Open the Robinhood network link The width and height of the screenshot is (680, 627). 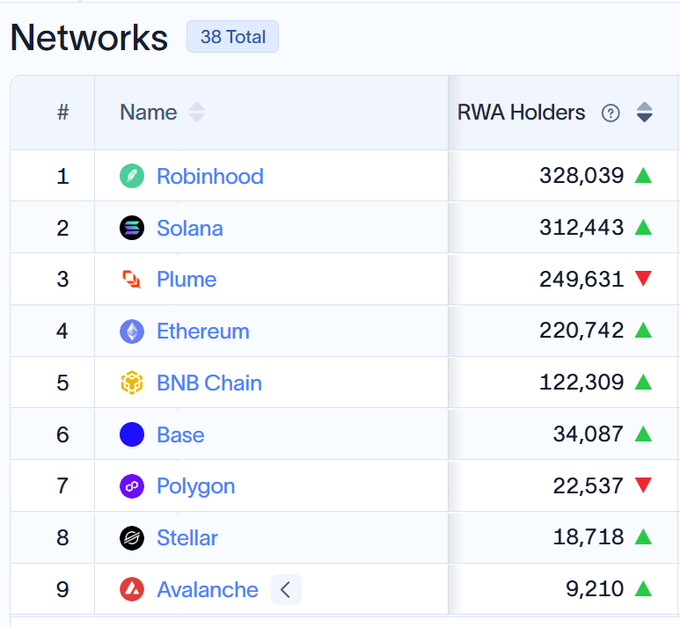pyautogui.click(x=210, y=176)
